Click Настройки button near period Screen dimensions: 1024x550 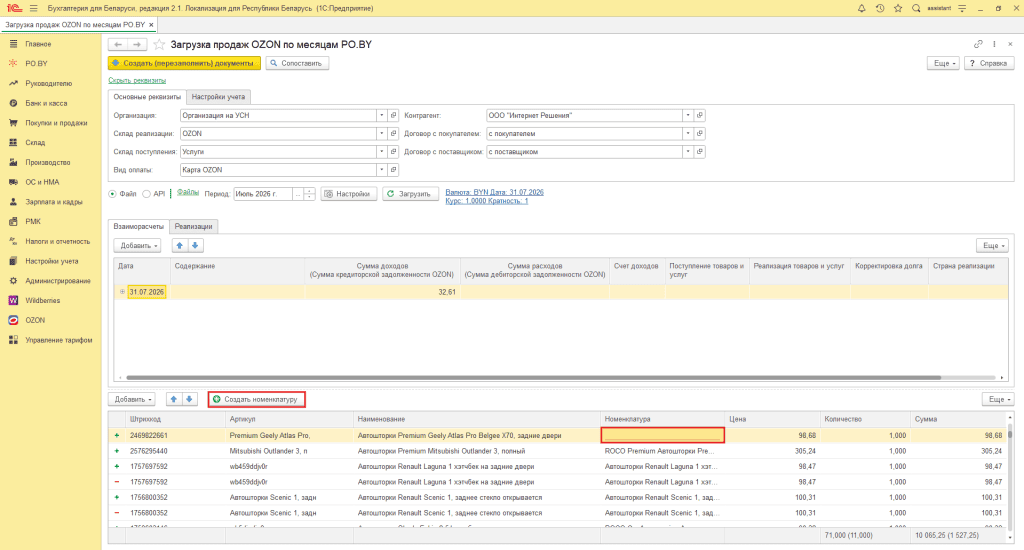tap(349, 194)
